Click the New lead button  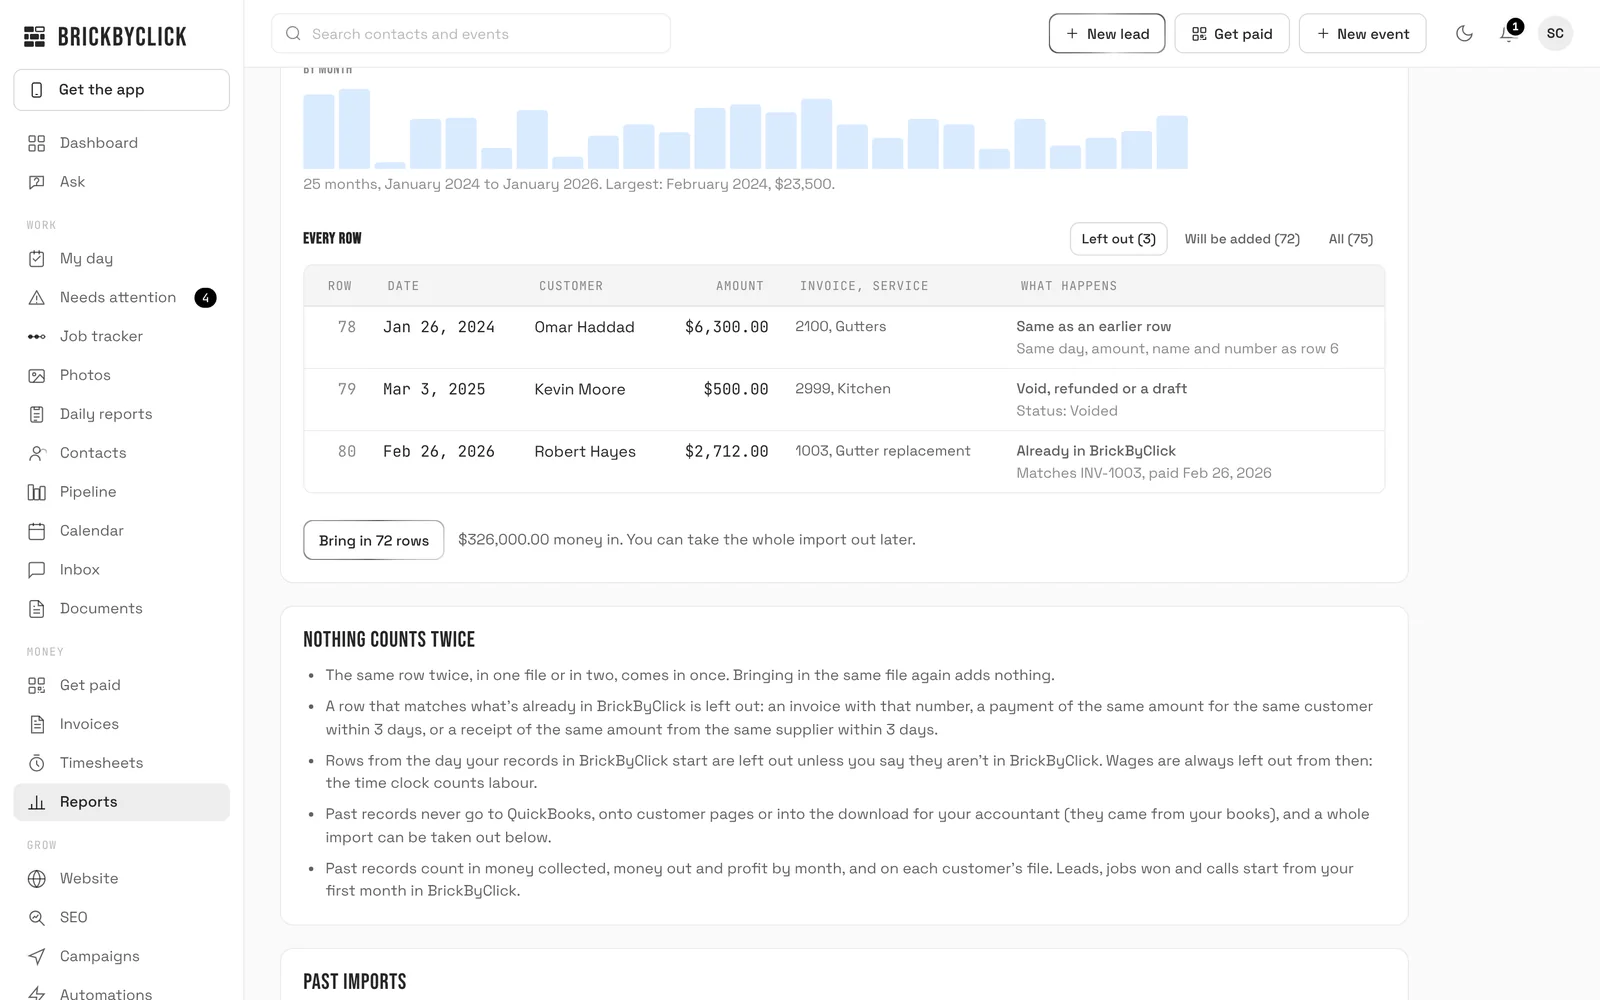point(1107,34)
